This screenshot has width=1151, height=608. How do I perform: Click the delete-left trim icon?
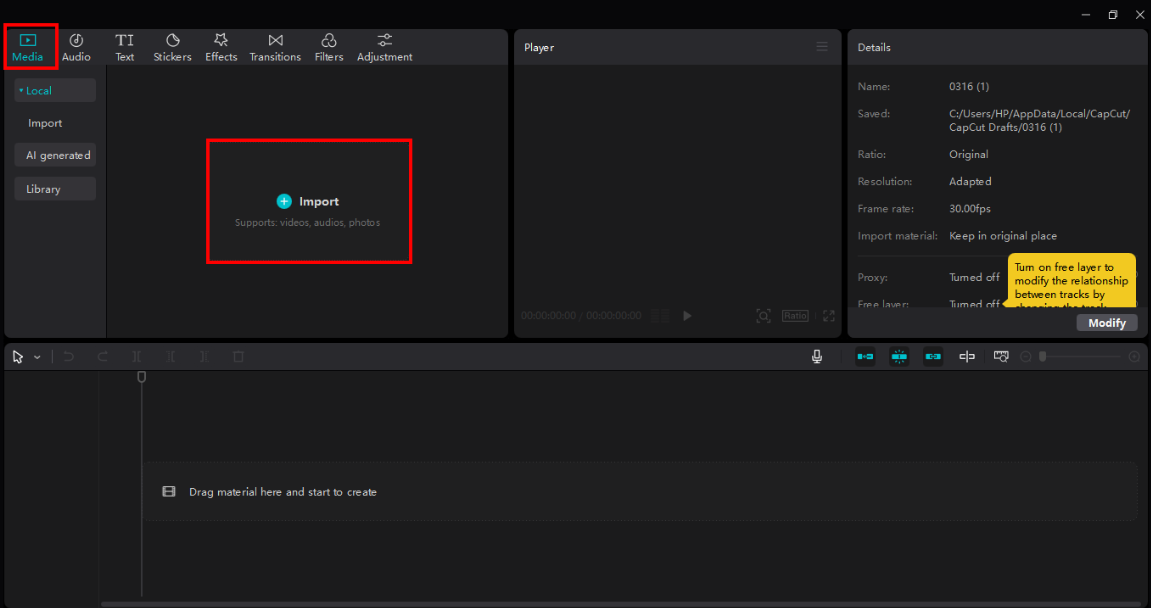(170, 357)
